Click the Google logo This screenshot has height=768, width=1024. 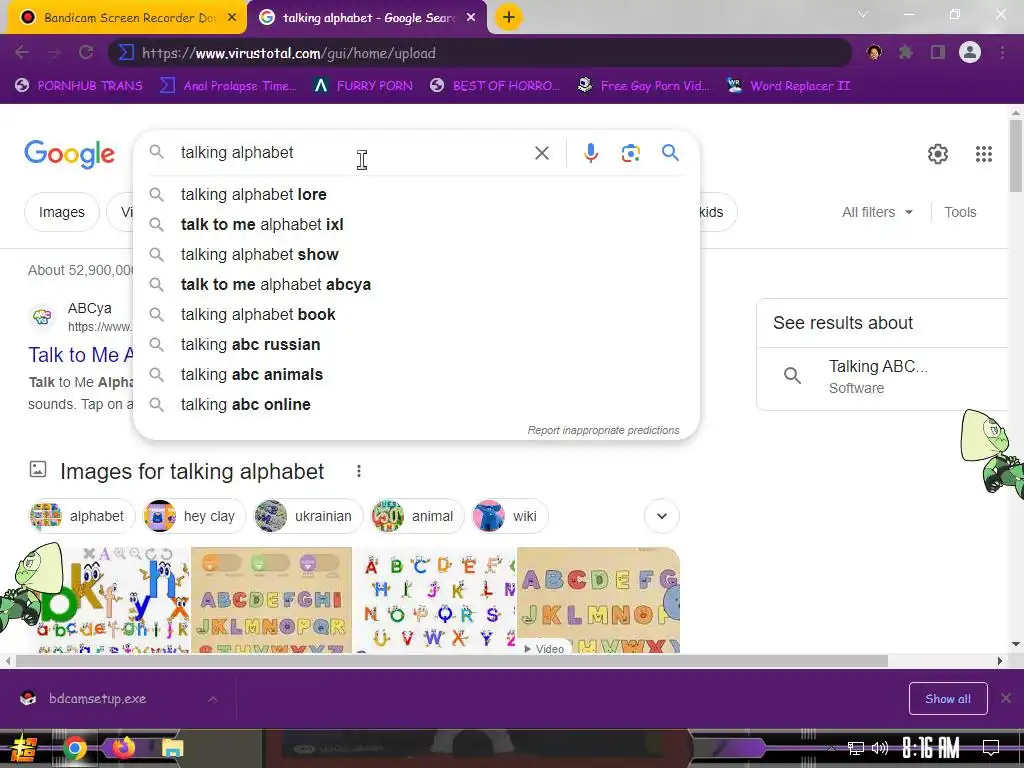click(69, 154)
